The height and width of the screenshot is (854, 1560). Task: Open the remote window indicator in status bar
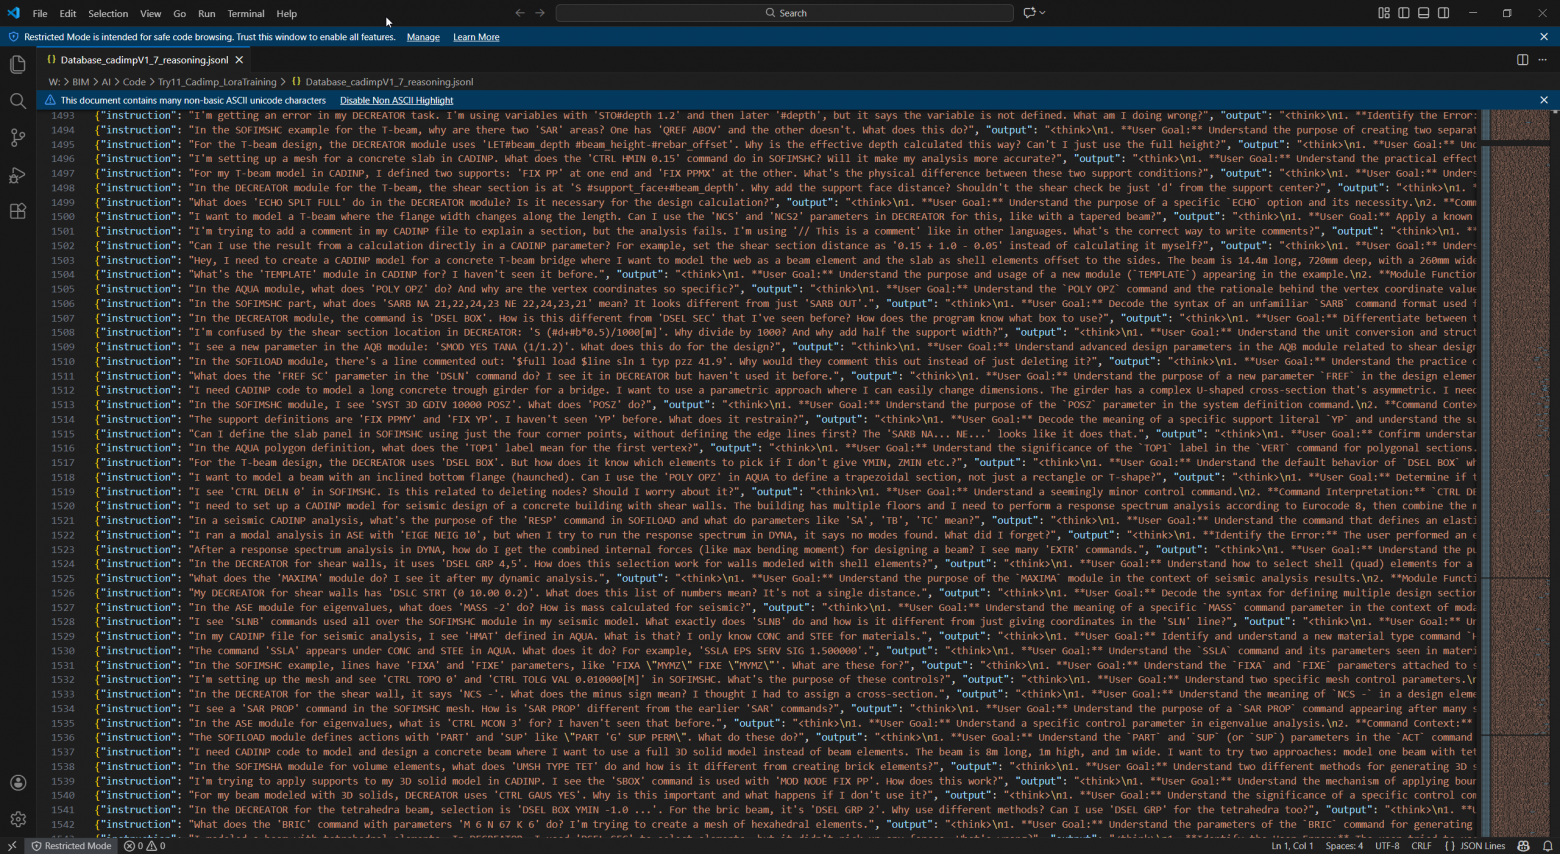pyautogui.click(x=11, y=846)
